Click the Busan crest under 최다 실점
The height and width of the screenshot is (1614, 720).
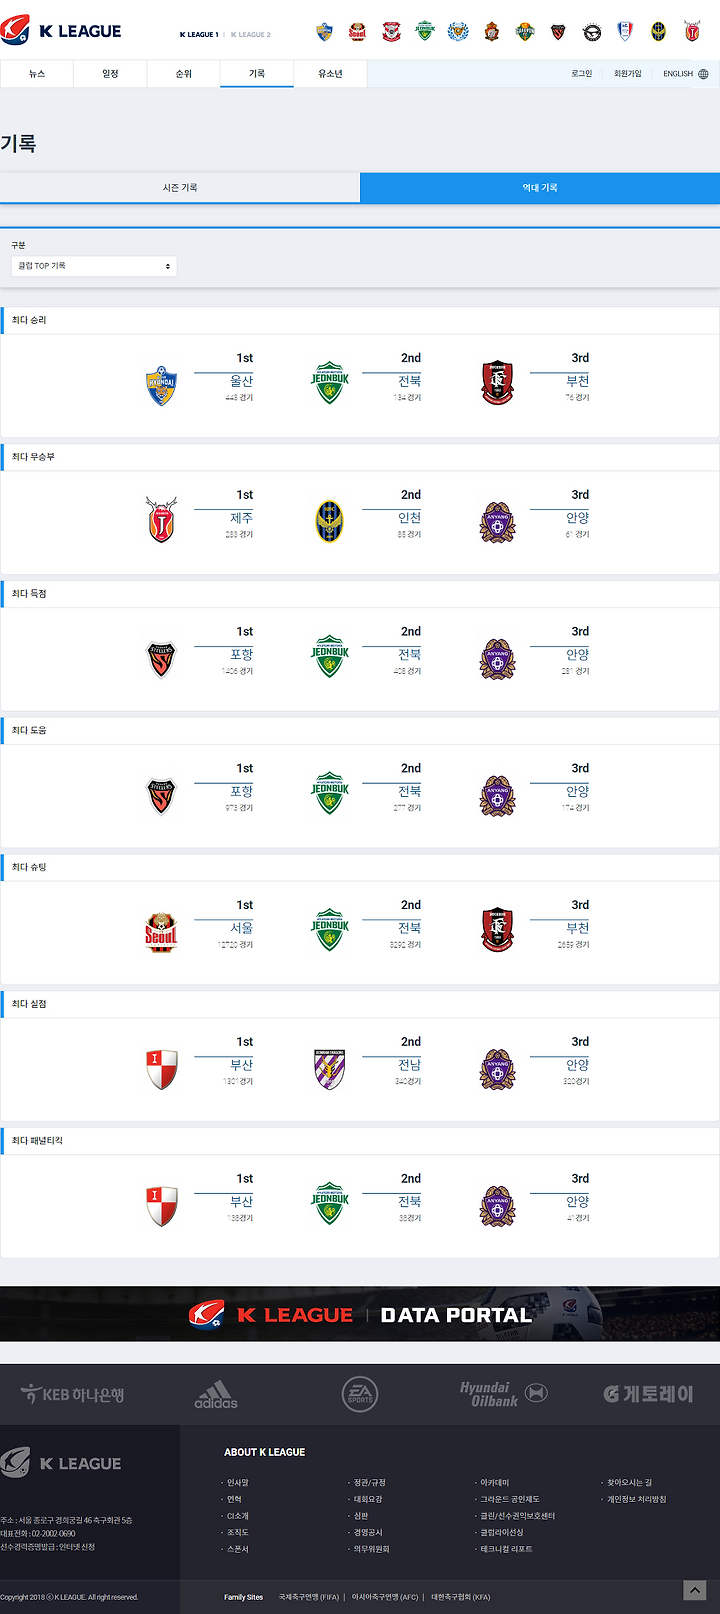point(162,1069)
